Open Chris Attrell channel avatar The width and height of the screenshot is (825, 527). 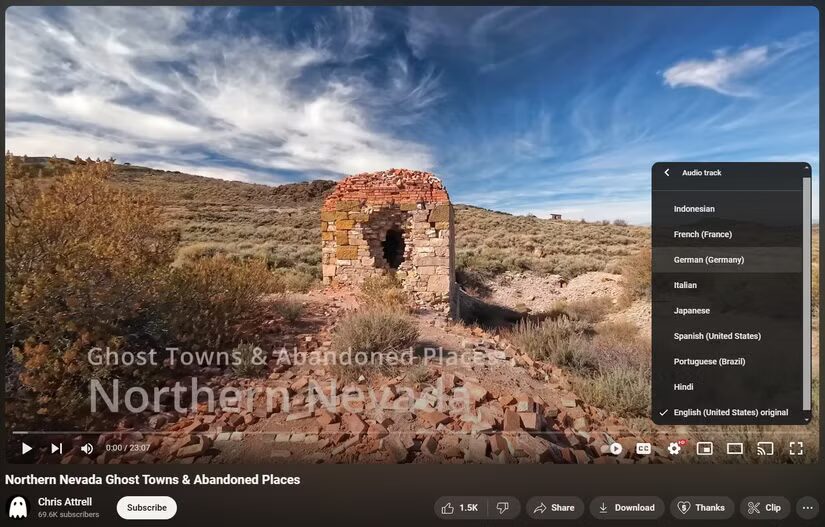point(18,507)
